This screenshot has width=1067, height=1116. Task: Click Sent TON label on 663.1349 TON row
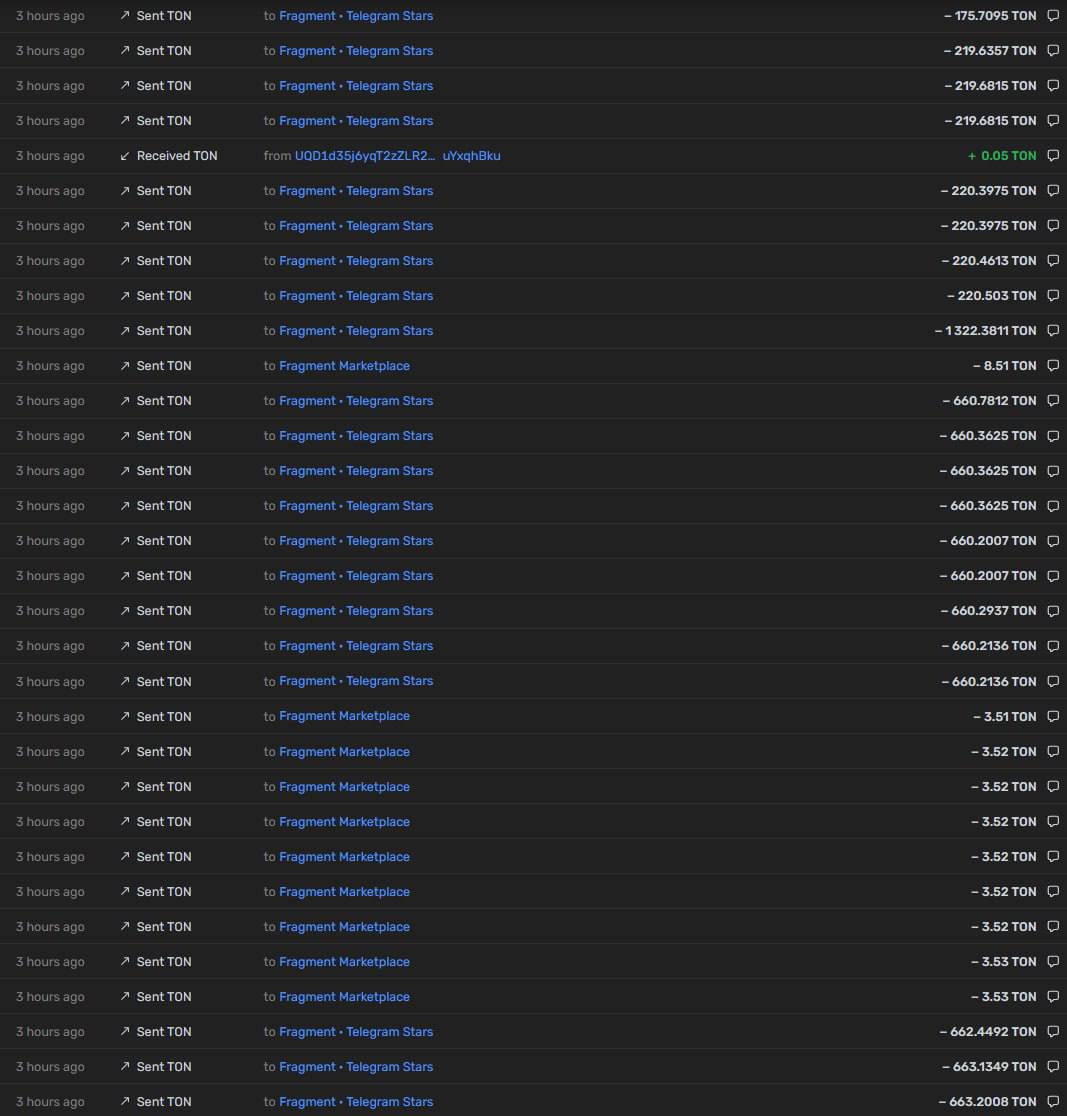[164, 1066]
